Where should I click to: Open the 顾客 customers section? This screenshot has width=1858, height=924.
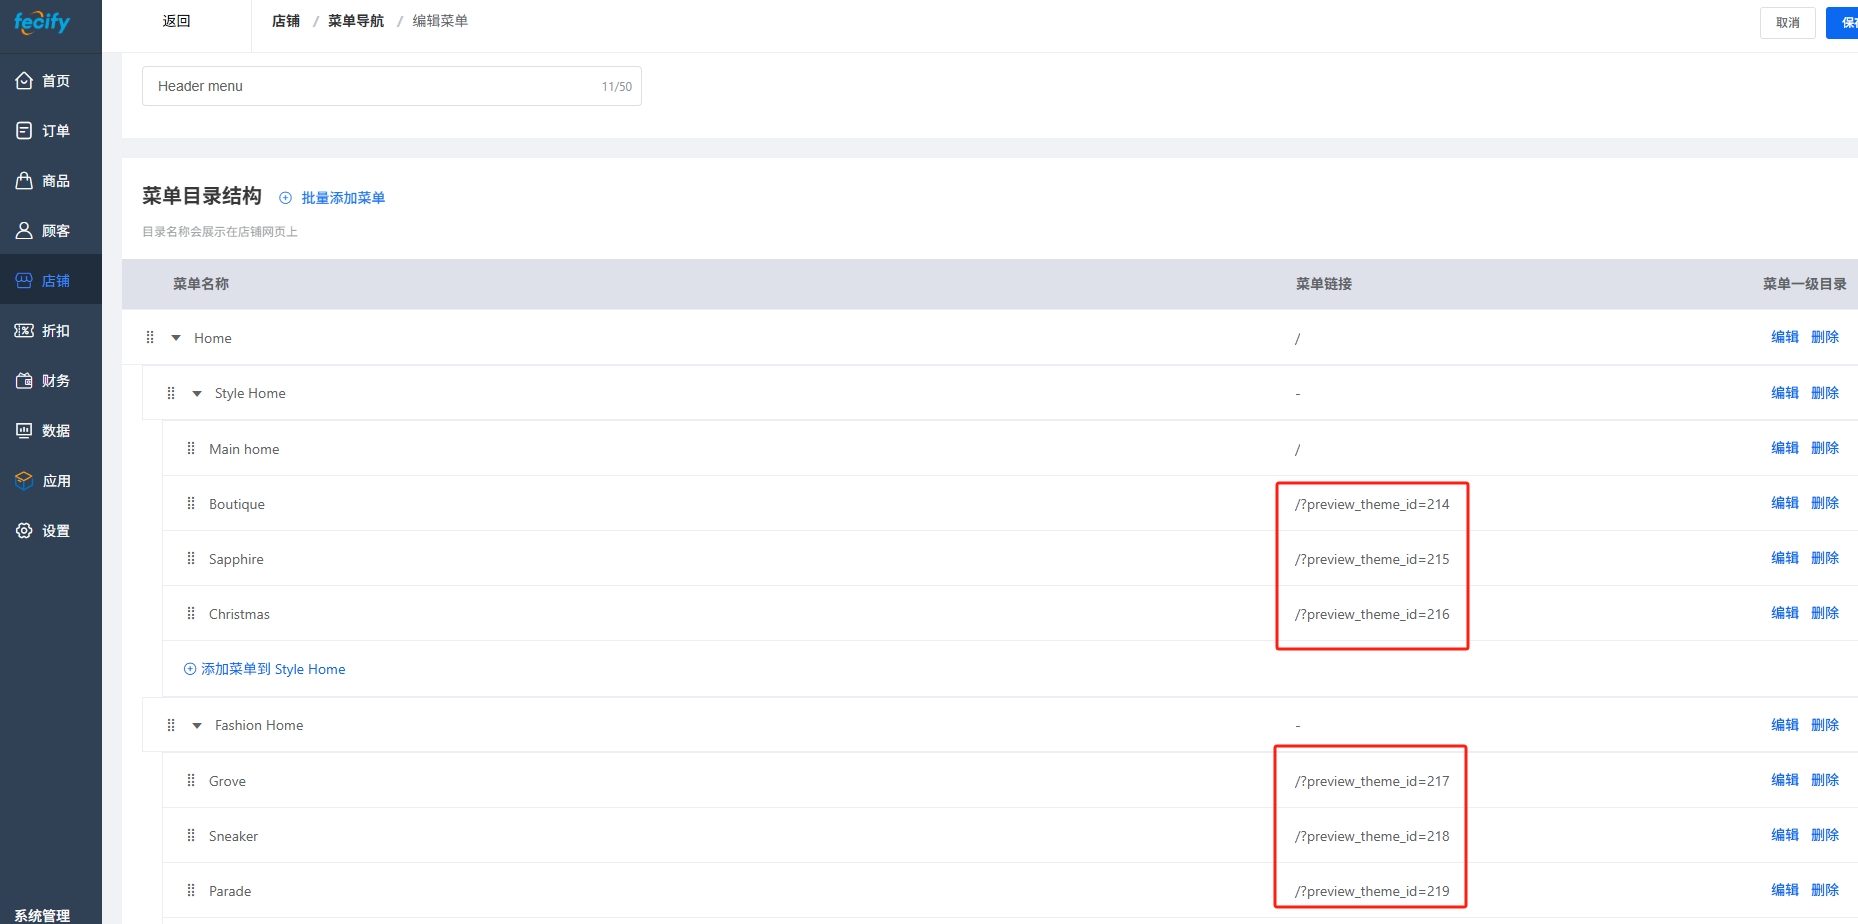(44, 231)
